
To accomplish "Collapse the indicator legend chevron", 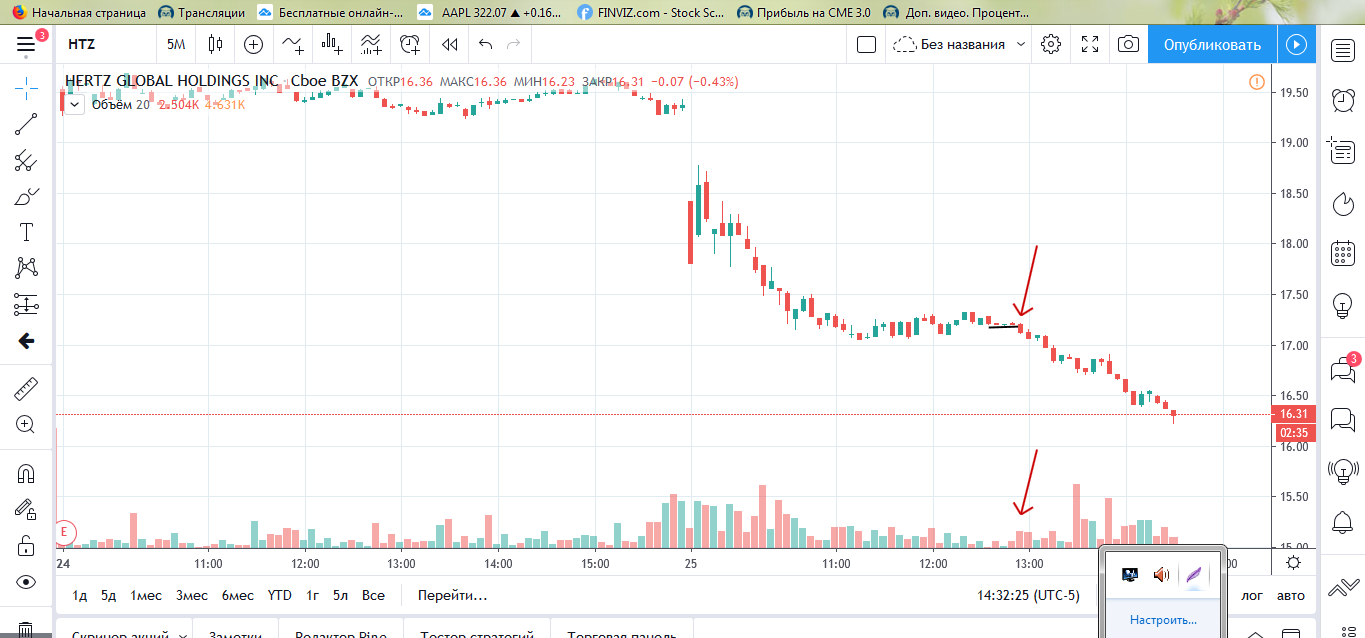I will [76, 104].
